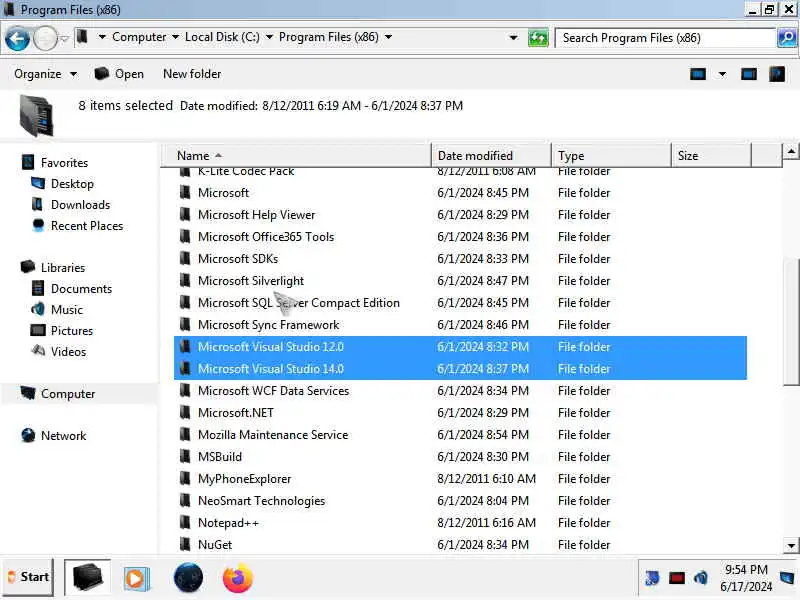The image size is (800, 600).
Task: Click Computer in the address breadcrumb
Action: pyautogui.click(x=139, y=37)
